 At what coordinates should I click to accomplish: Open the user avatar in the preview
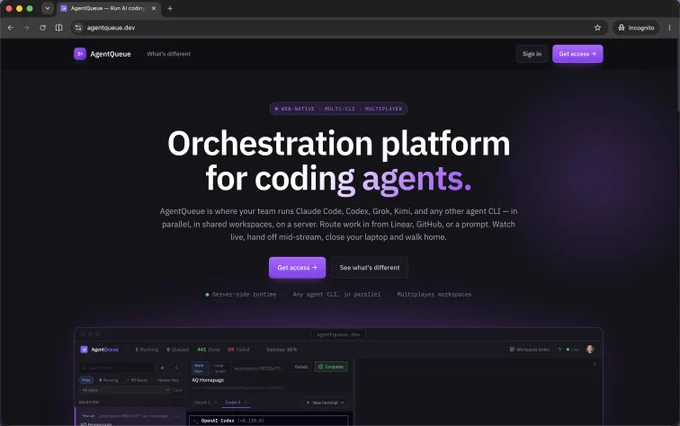590,349
